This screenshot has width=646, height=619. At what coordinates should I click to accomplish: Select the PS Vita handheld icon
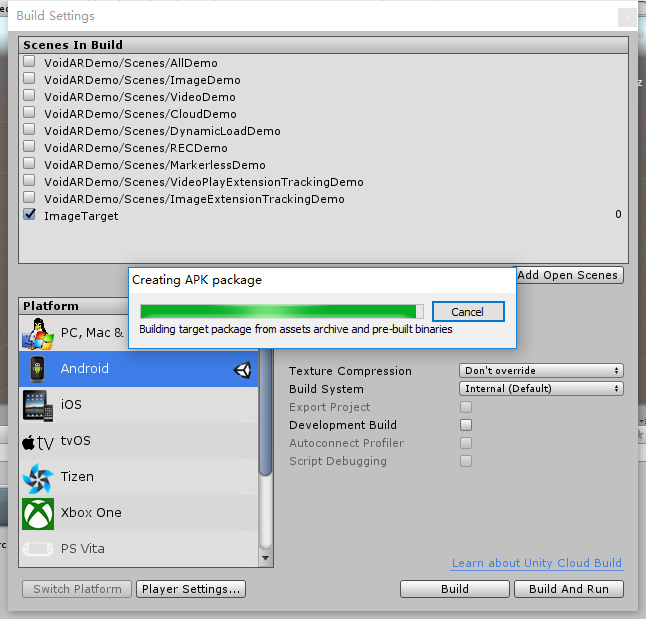[38, 549]
